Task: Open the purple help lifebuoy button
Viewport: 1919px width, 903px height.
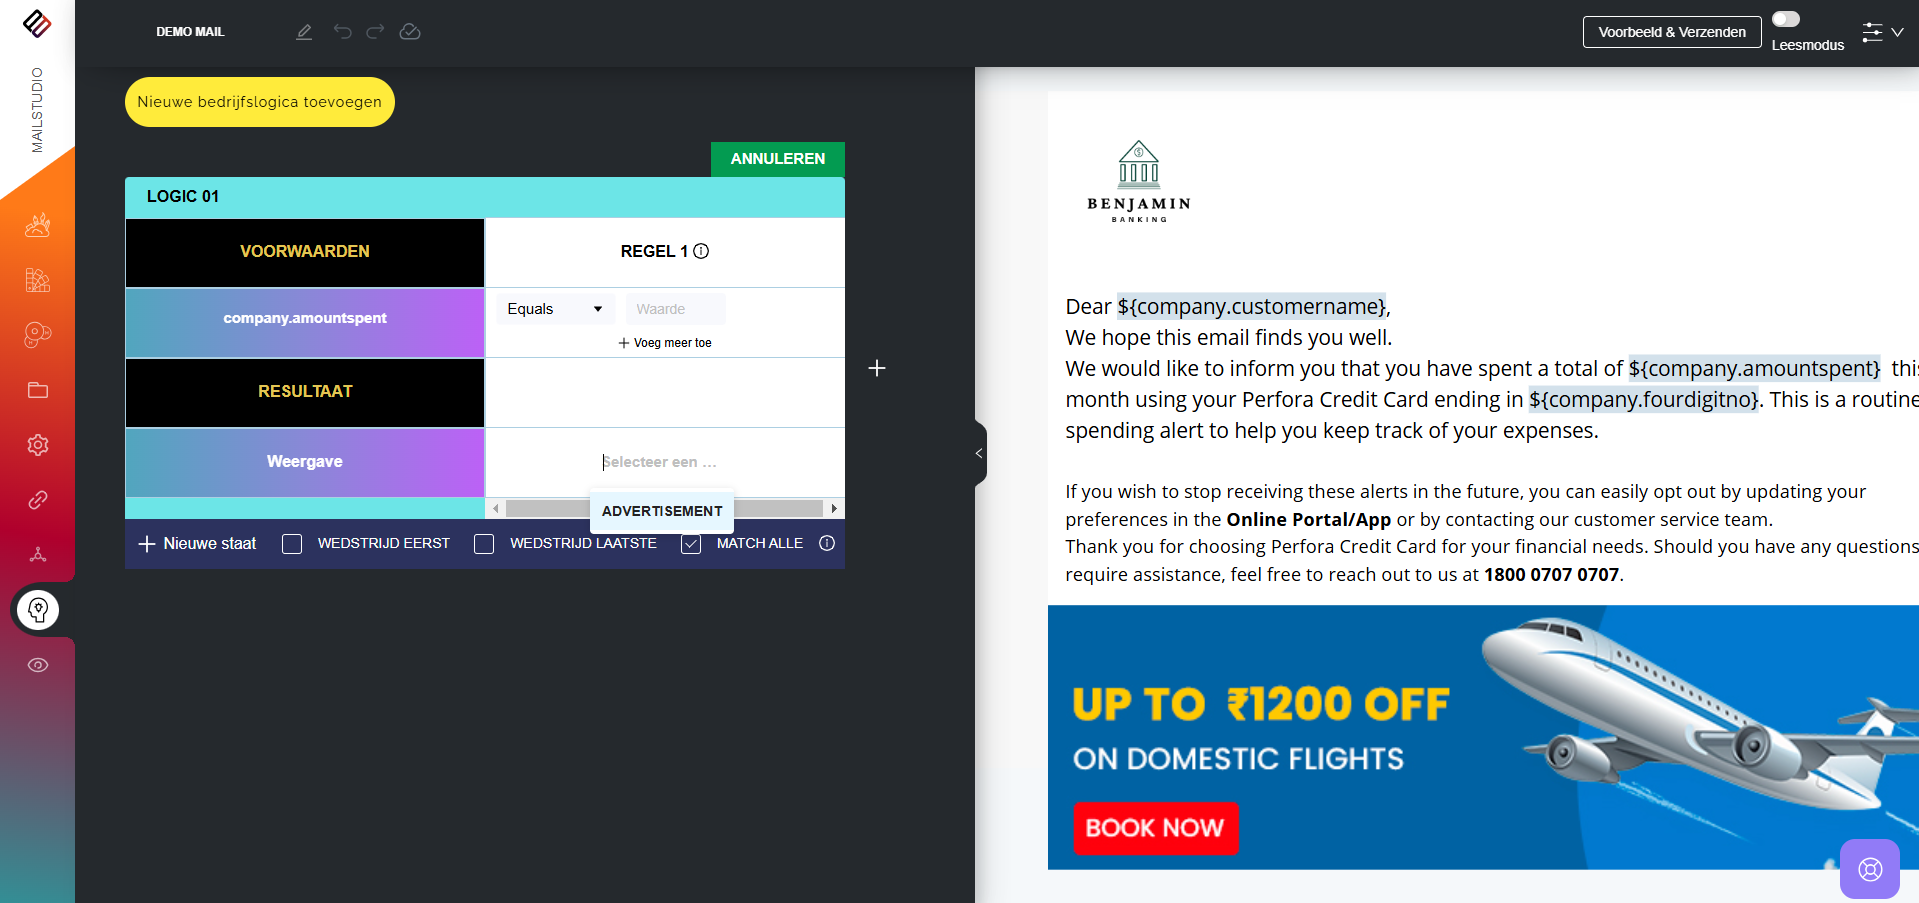Action: point(1870,869)
